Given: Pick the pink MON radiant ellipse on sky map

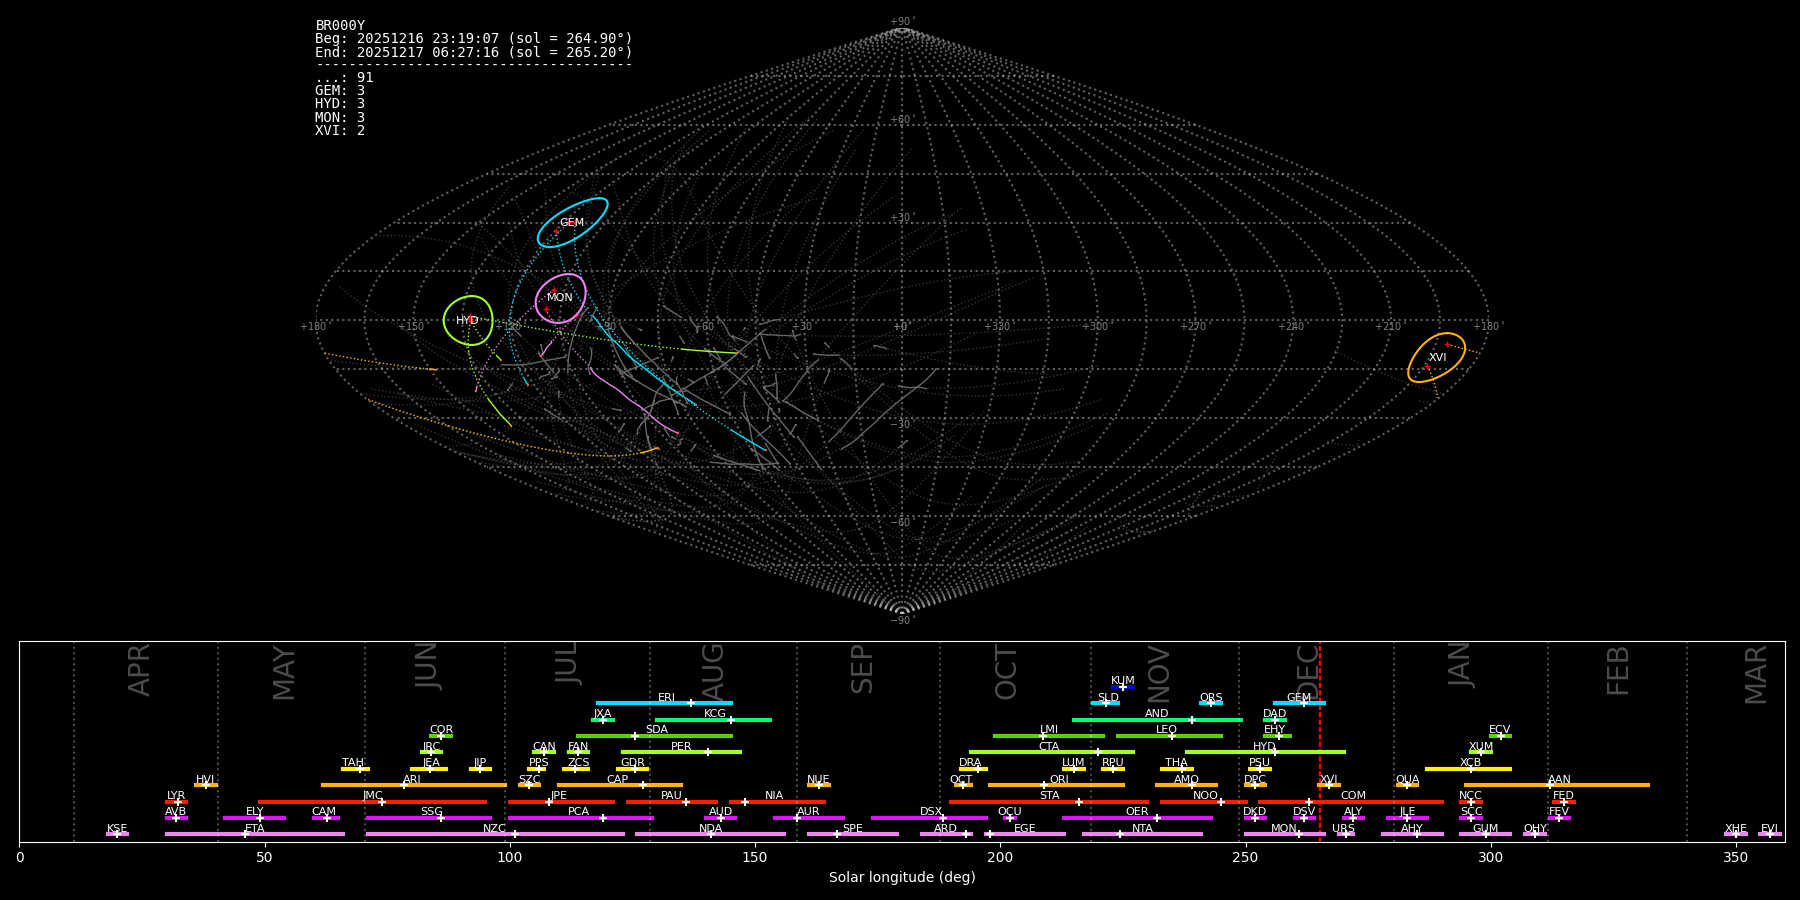Looking at the screenshot, I should (x=560, y=298).
